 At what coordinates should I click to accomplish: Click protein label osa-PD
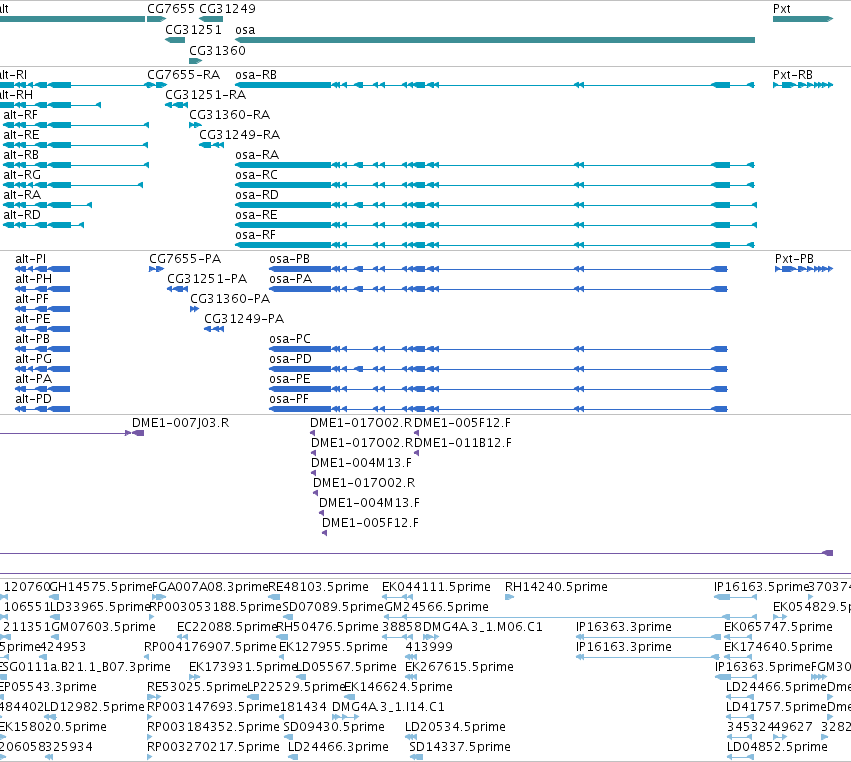(290, 359)
